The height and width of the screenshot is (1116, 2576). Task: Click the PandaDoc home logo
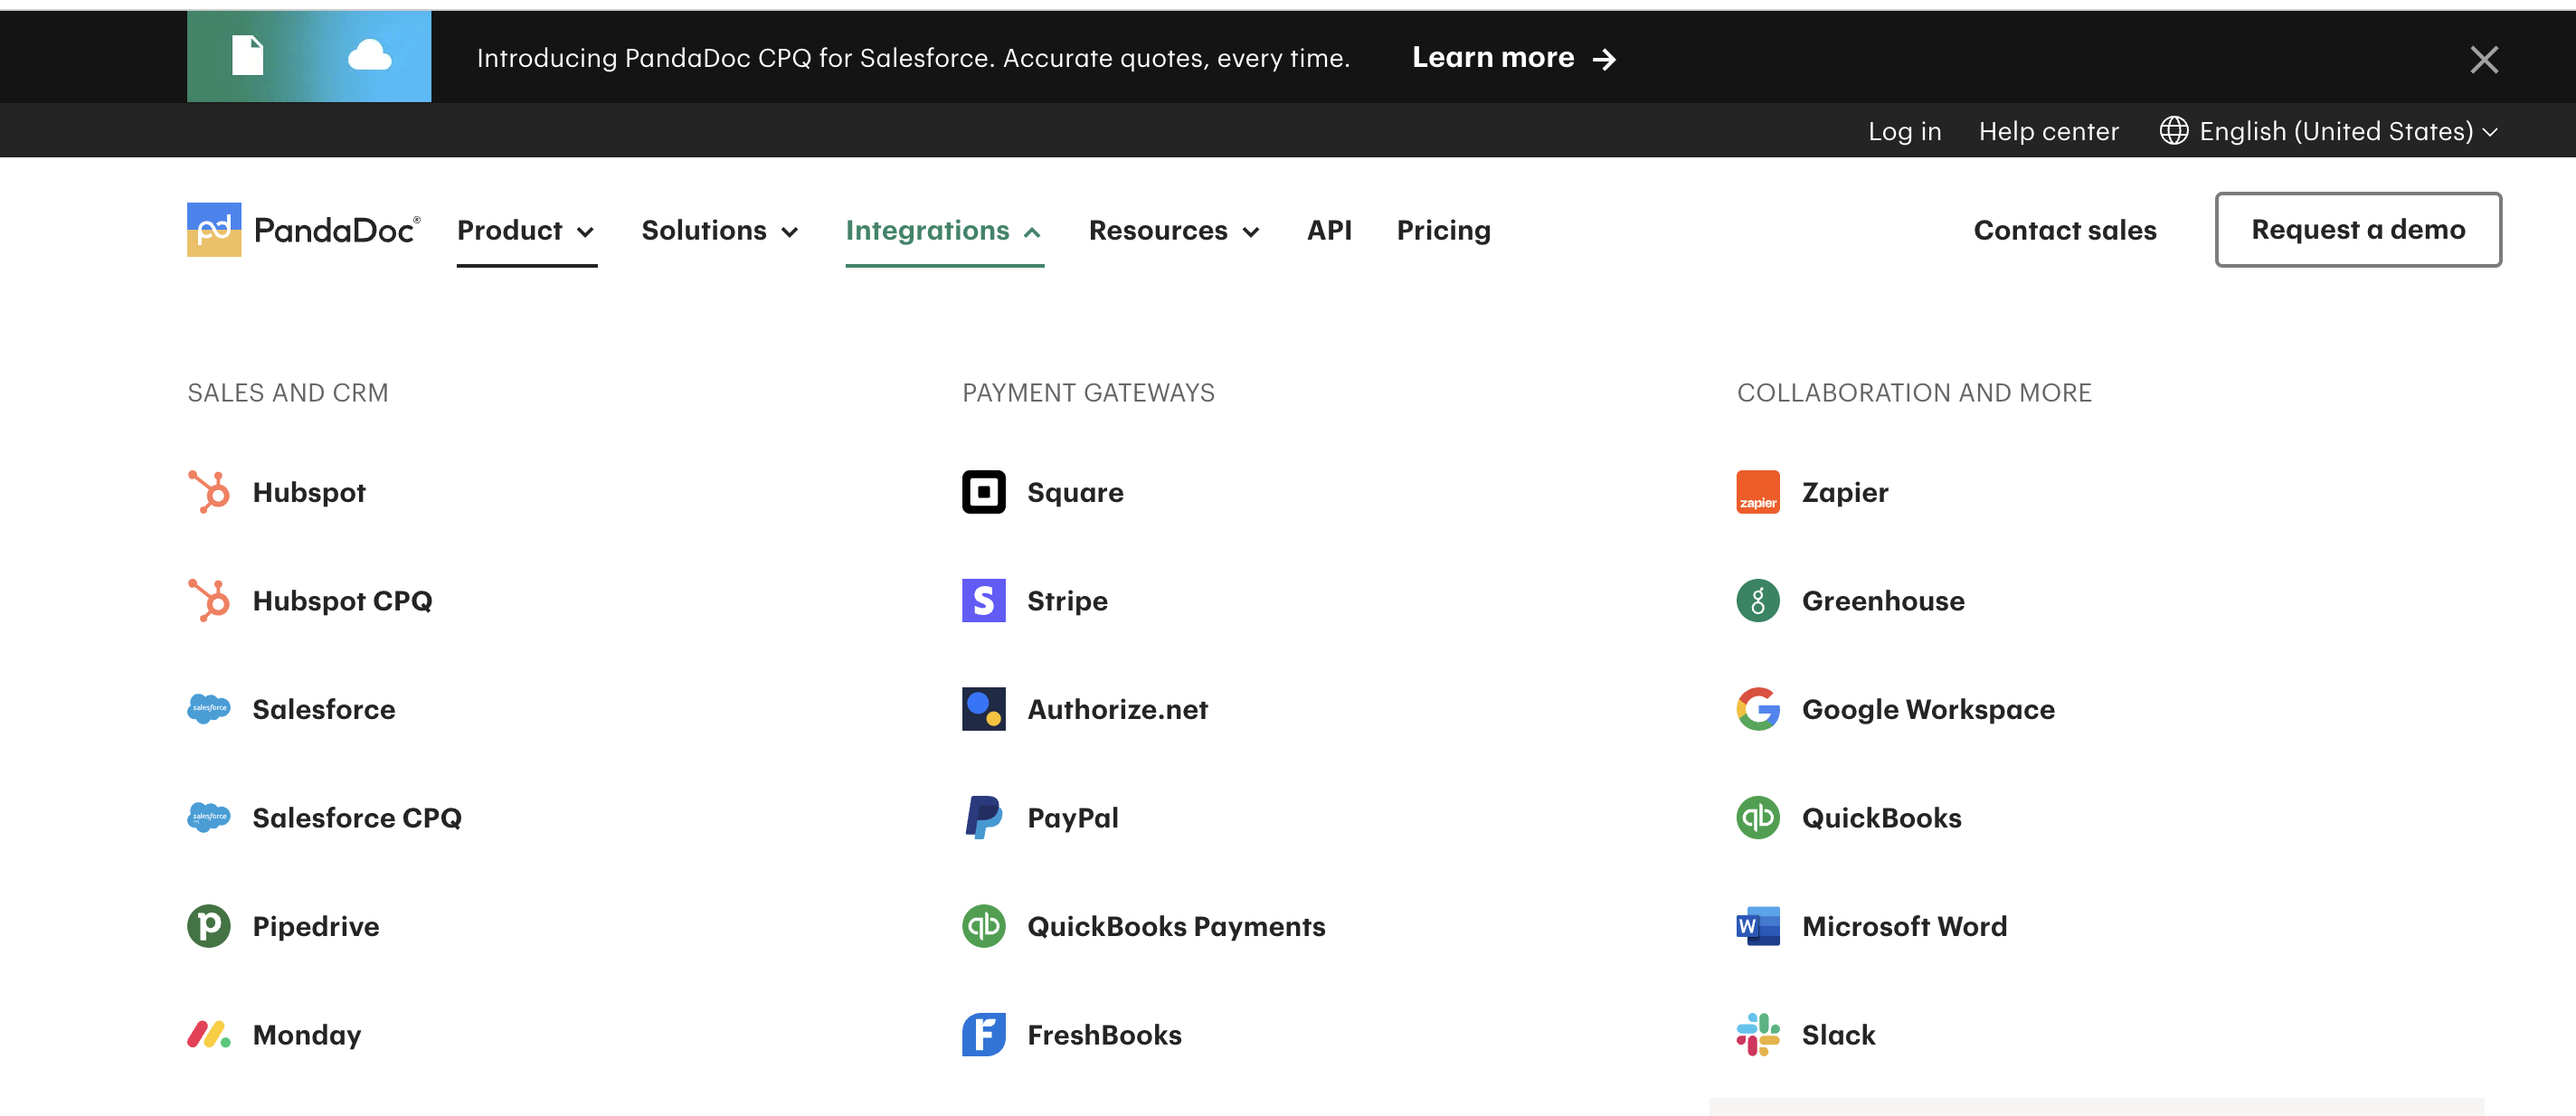coord(304,230)
